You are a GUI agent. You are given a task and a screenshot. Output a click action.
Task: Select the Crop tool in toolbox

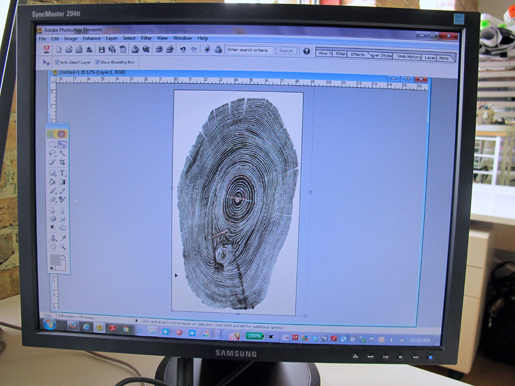(x=62, y=162)
